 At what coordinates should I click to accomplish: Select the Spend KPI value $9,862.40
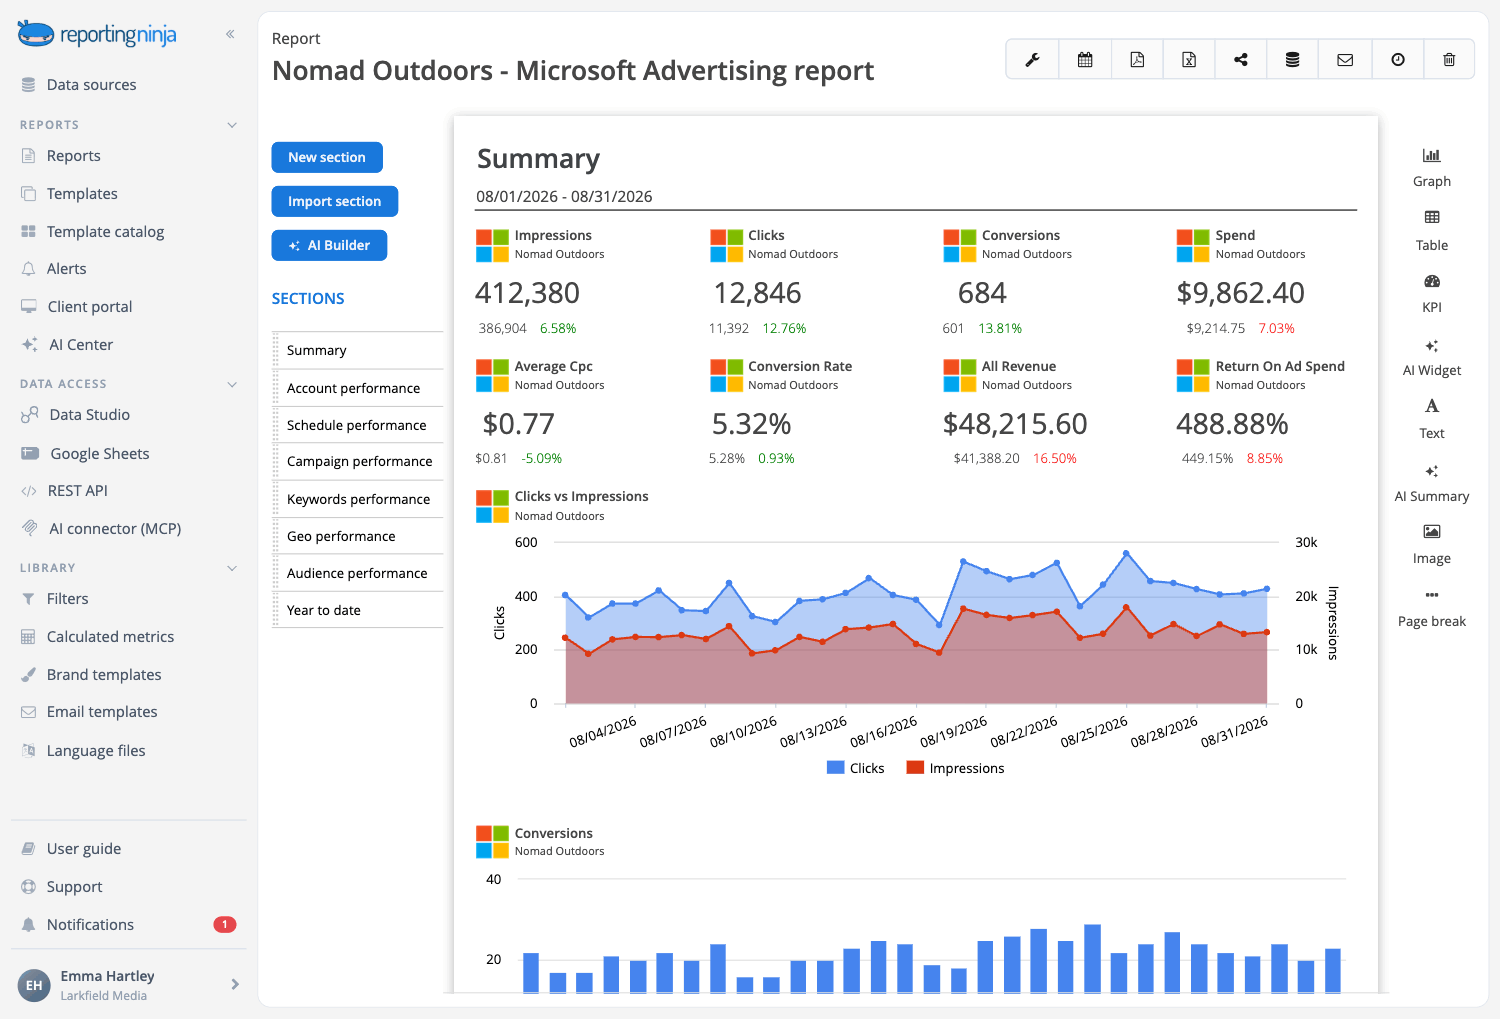(1240, 293)
